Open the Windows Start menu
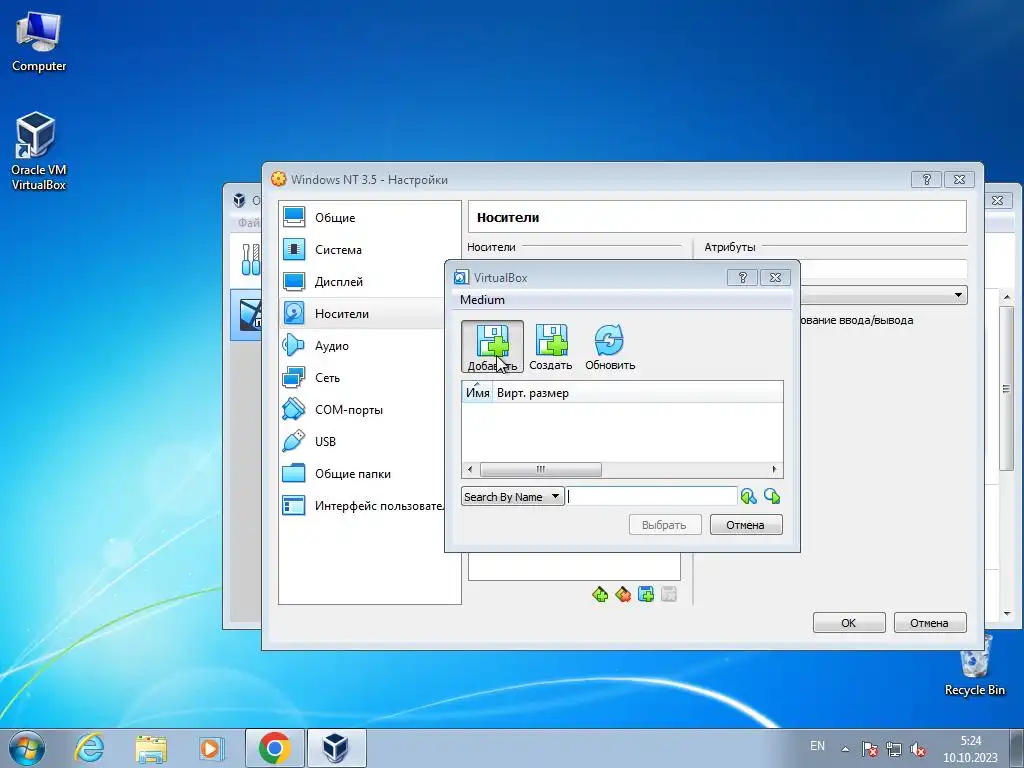The image size is (1024, 768). click(x=27, y=748)
